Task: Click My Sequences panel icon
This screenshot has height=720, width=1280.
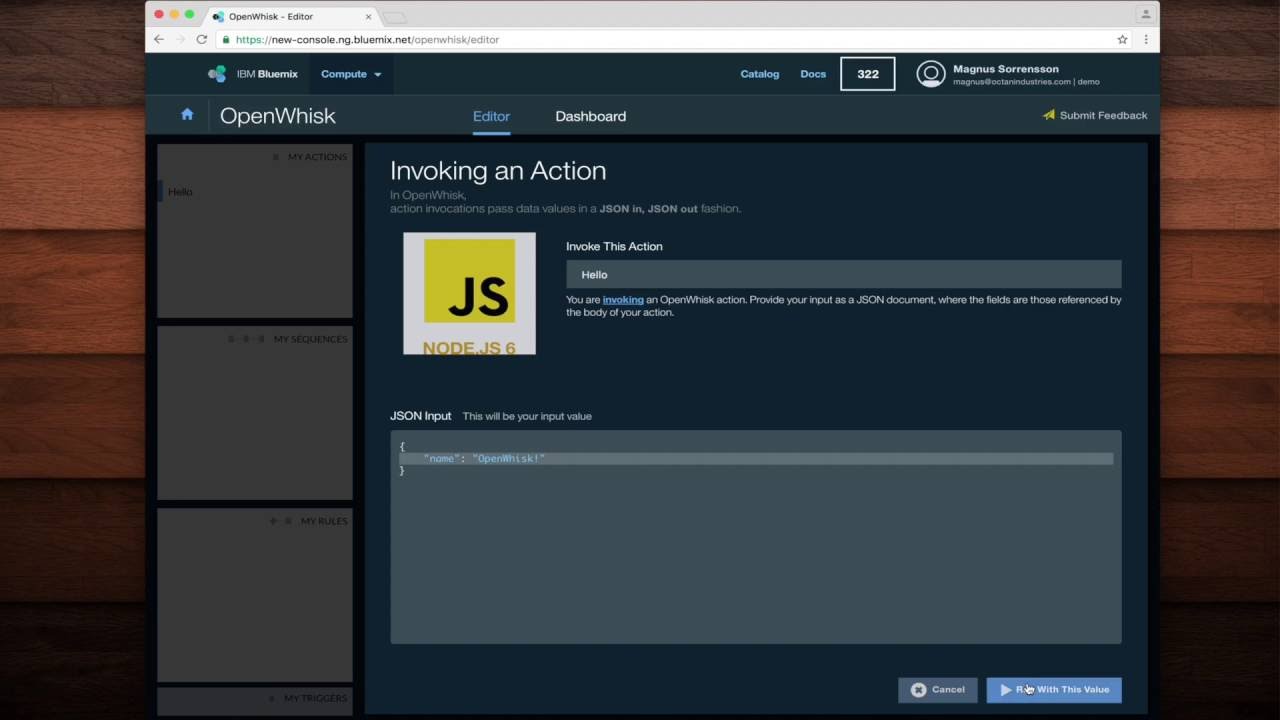Action: coord(247,339)
